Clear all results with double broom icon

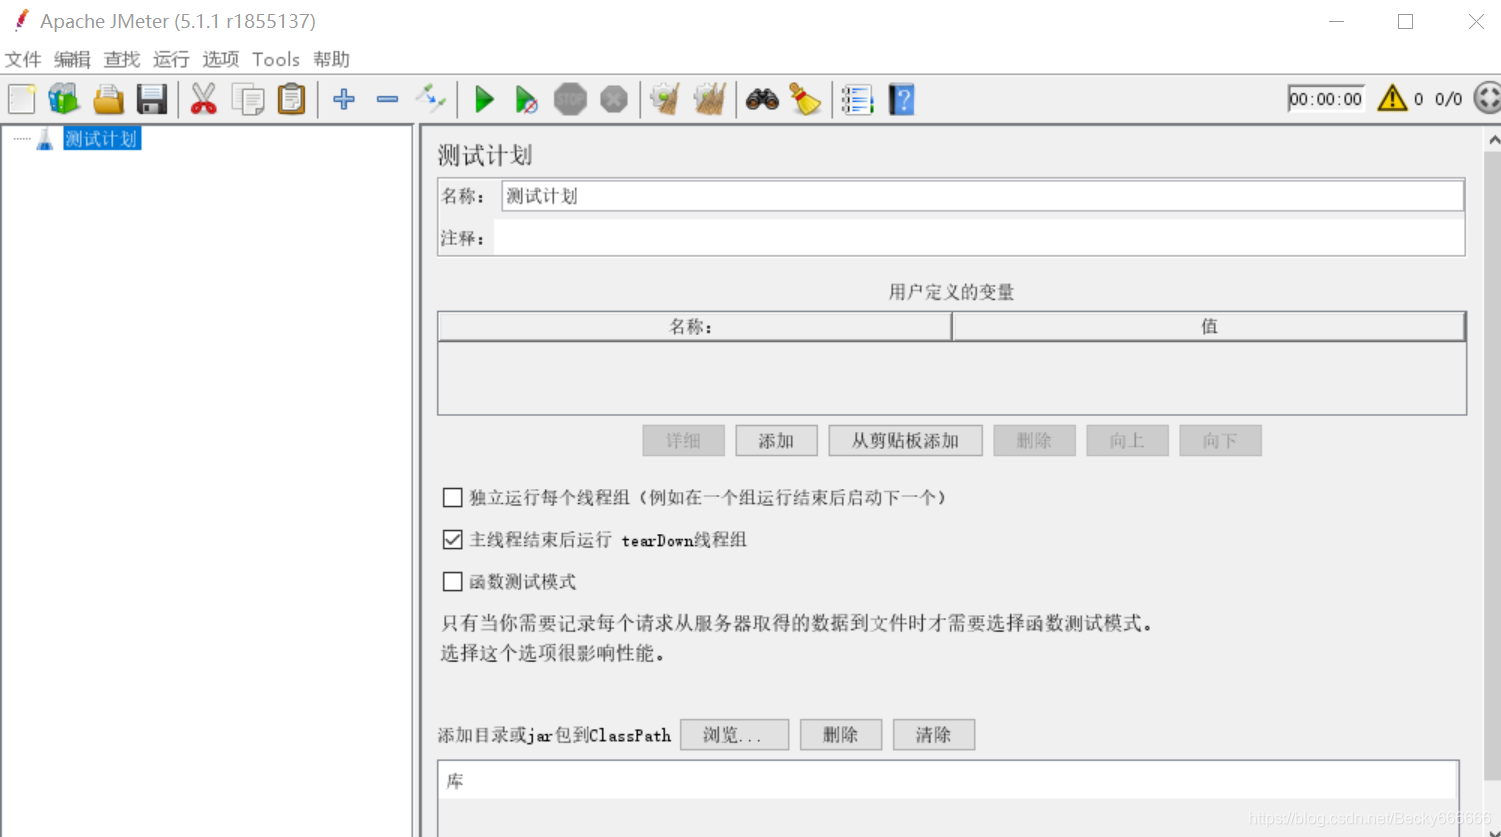pyautogui.click(x=709, y=99)
